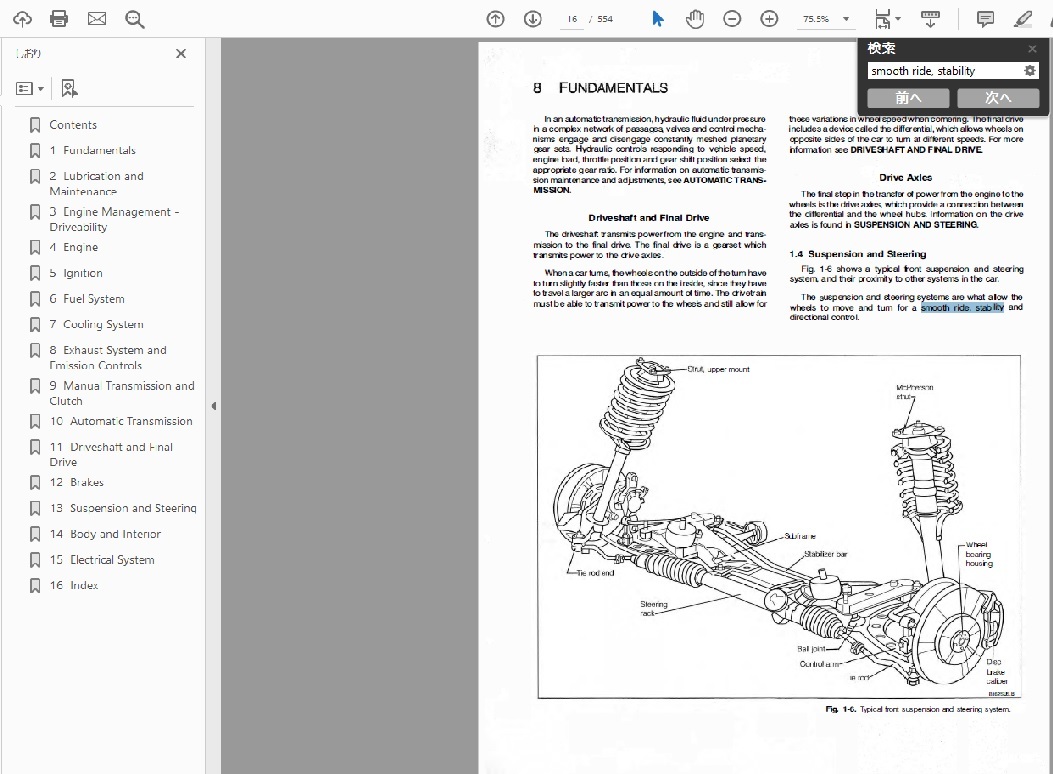Image resolution: width=1053 pixels, height=774 pixels.
Task: Open bookmark 2 Lubrication and Maintenance
Action: tap(96, 183)
